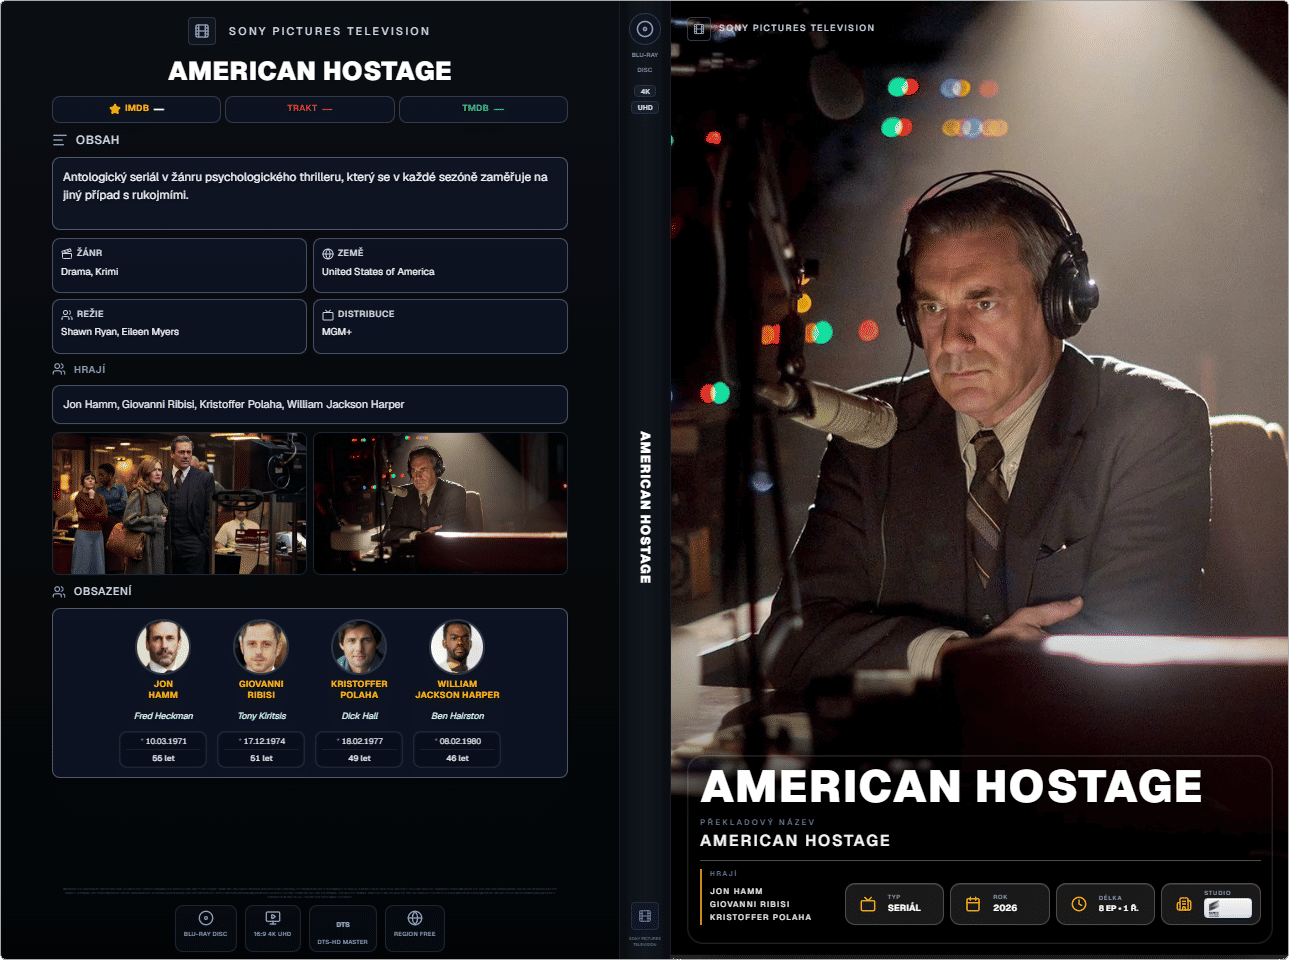1289x960 pixels.
Task: Click the 10.03.1971 birthdate box
Action: pos(163,749)
